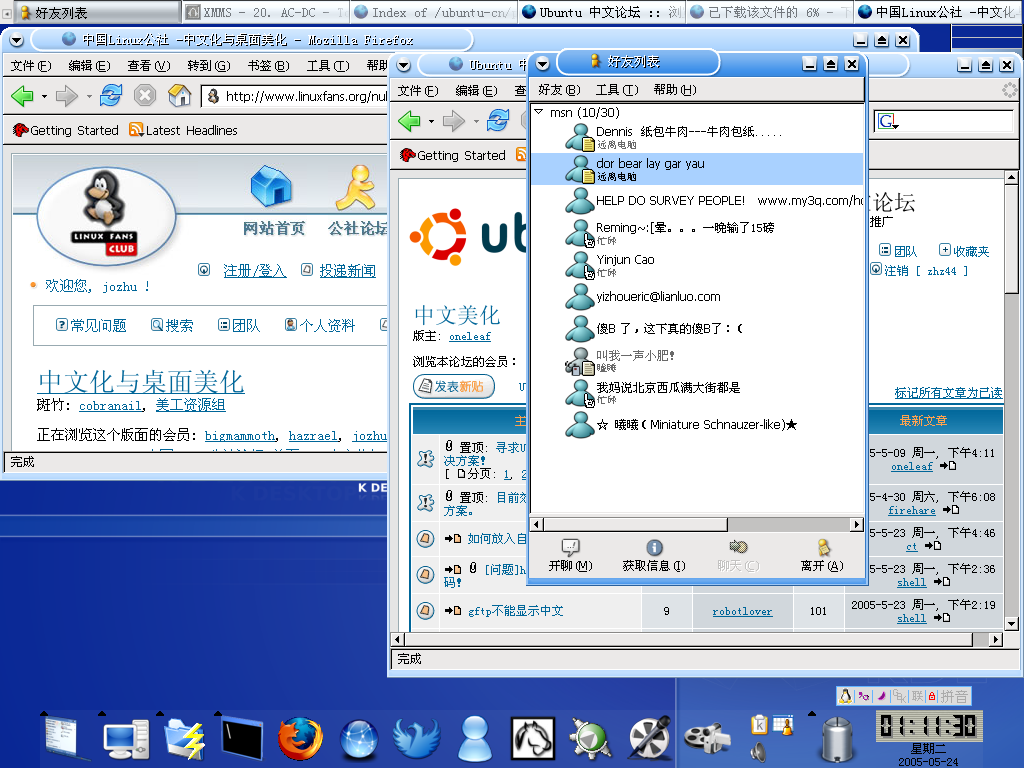Click the Linux Fans Club penguin logo
Screen dimensions: 1024x768
click(x=106, y=216)
